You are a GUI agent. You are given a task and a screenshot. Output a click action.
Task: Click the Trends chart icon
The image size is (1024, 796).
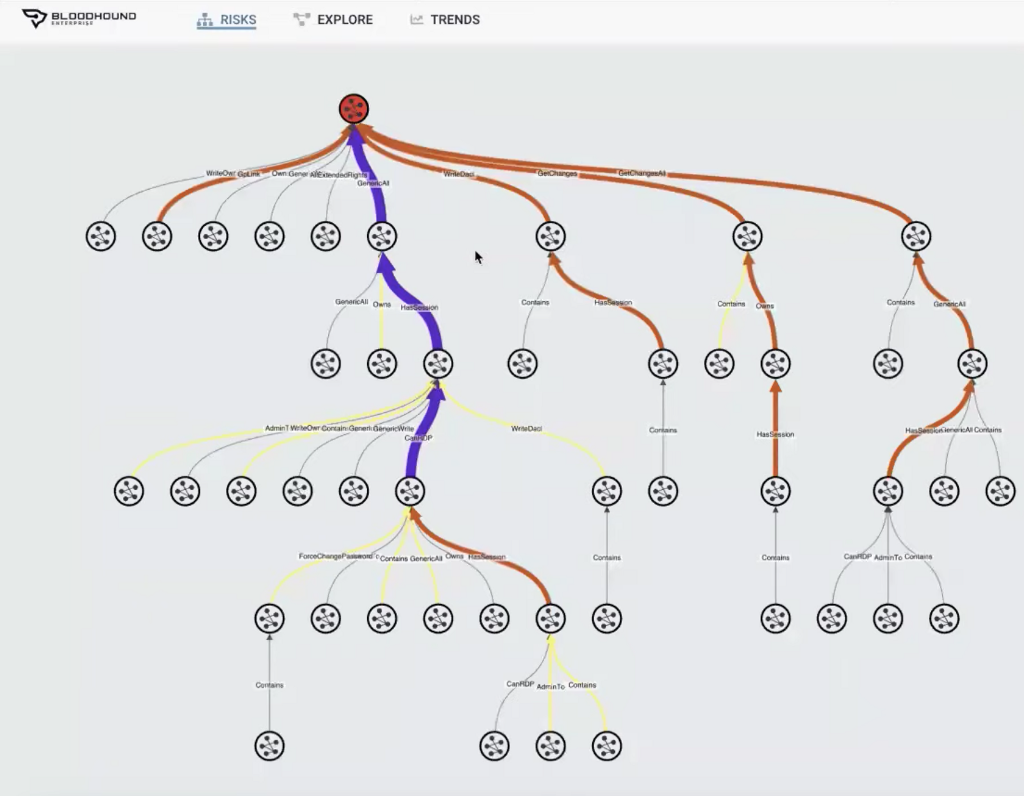click(417, 20)
